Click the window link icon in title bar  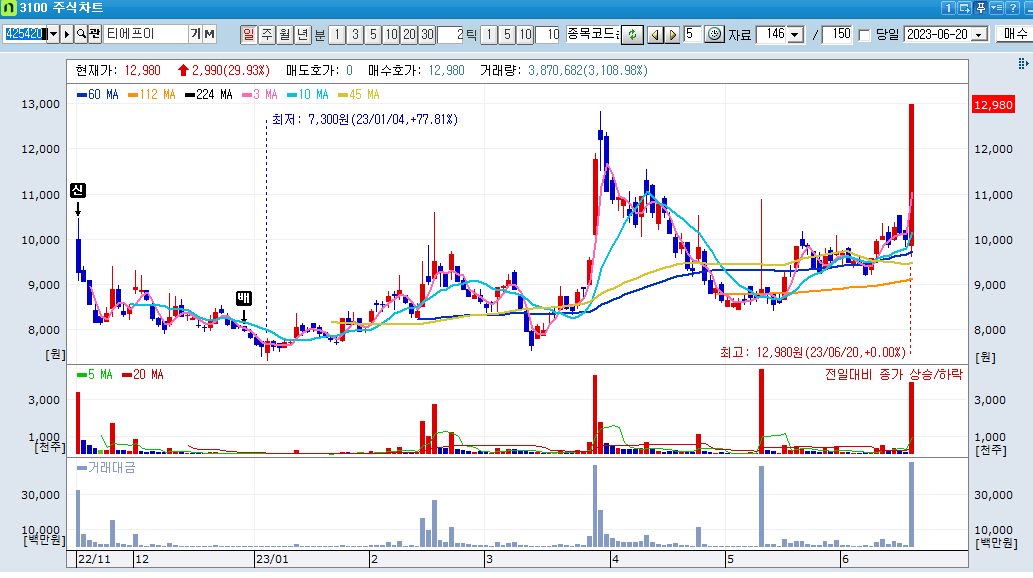coord(964,8)
